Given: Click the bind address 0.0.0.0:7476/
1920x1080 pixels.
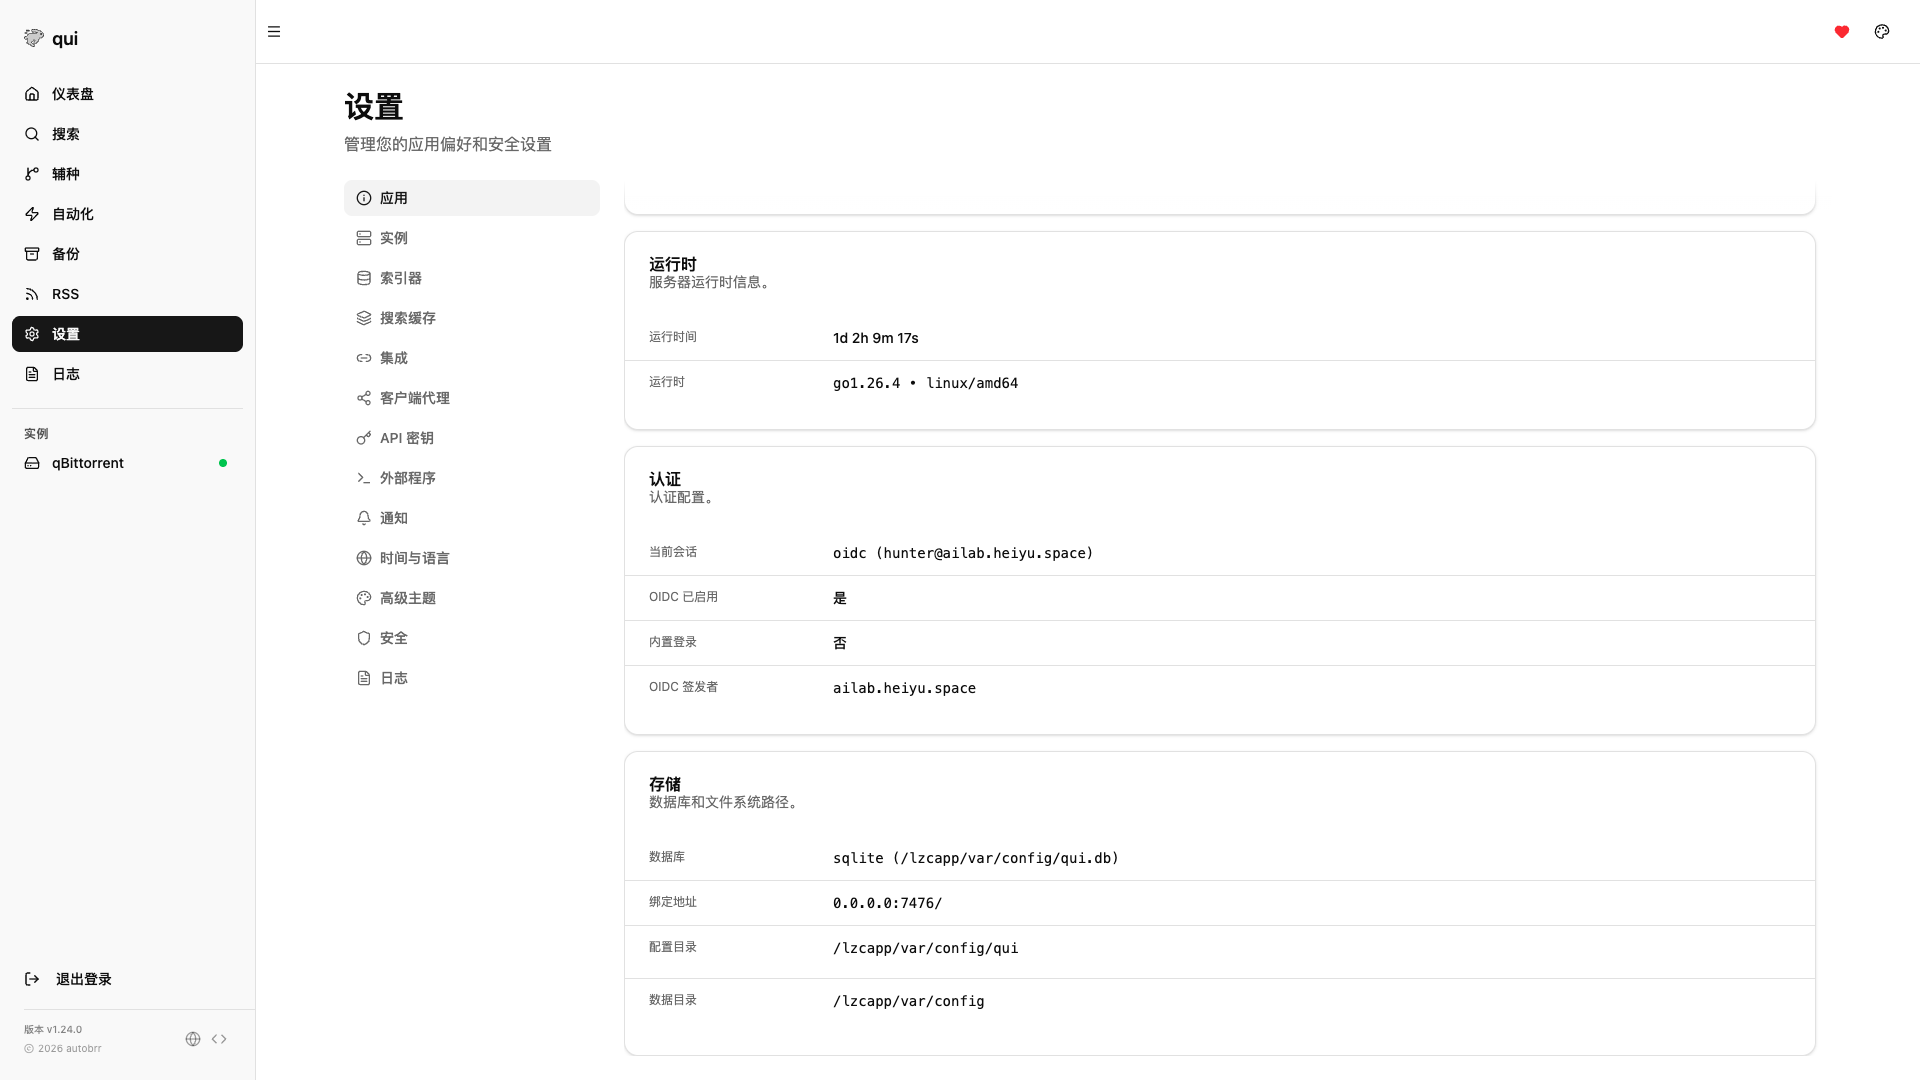Looking at the screenshot, I should pos(888,903).
